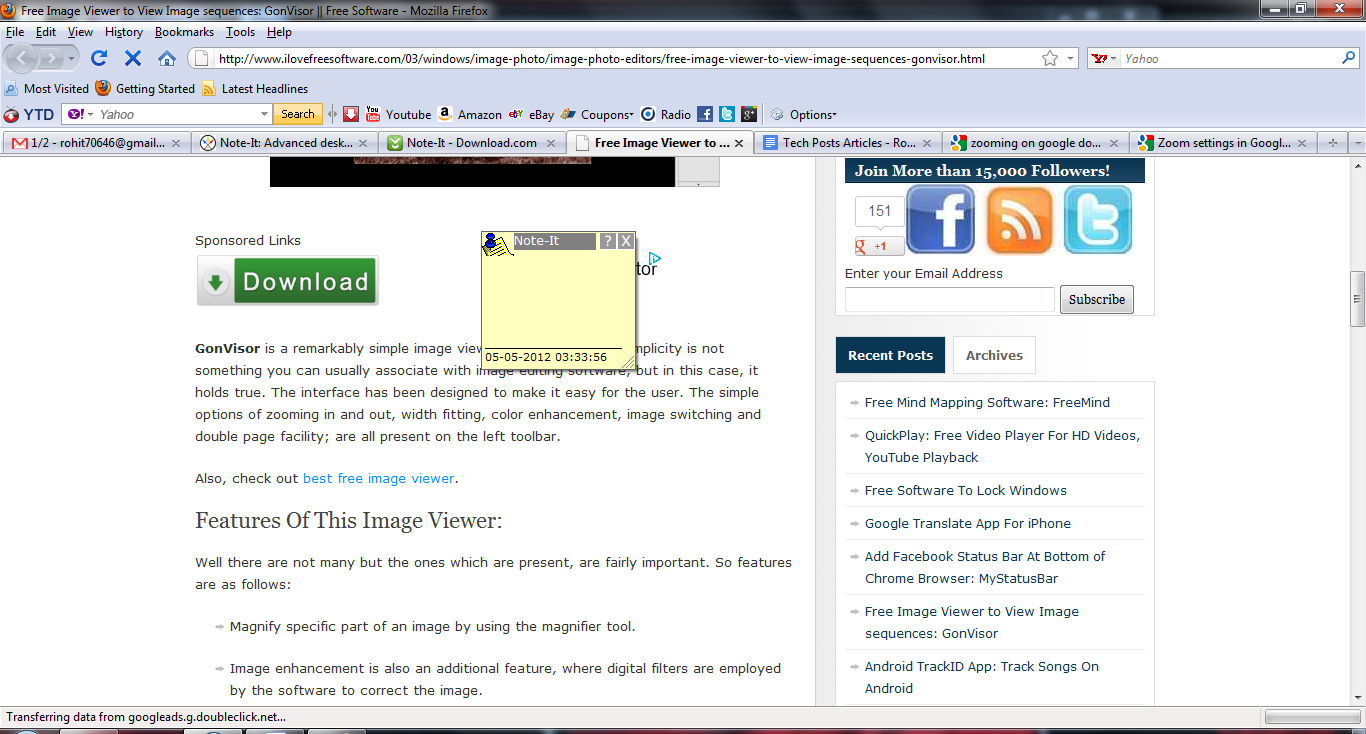The width and height of the screenshot is (1366, 734).
Task: Click the Google +1 button
Action: [879, 246]
